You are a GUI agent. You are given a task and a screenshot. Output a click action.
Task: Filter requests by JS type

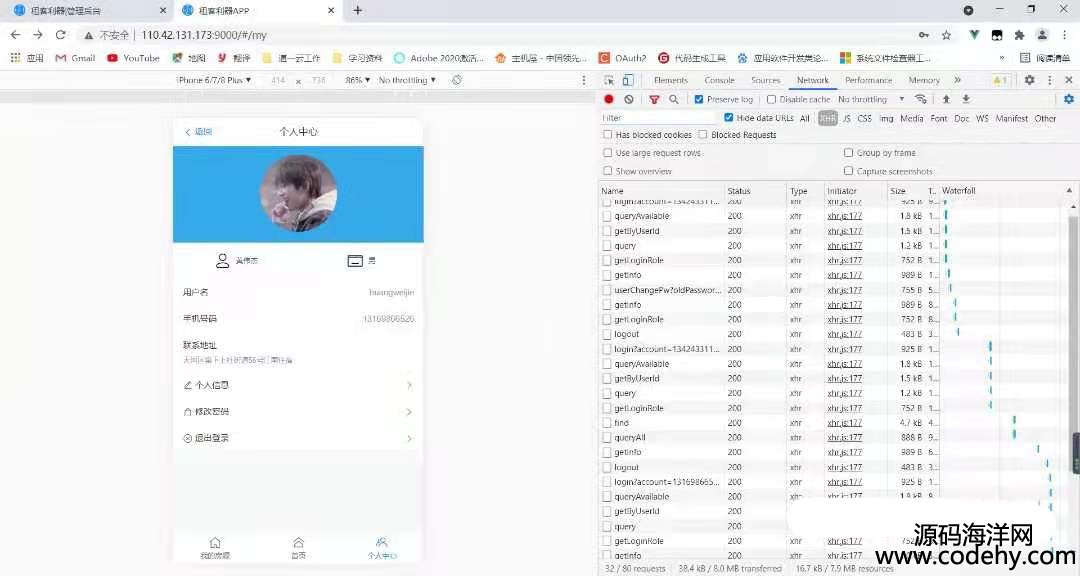pyautogui.click(x=847, y=118)
